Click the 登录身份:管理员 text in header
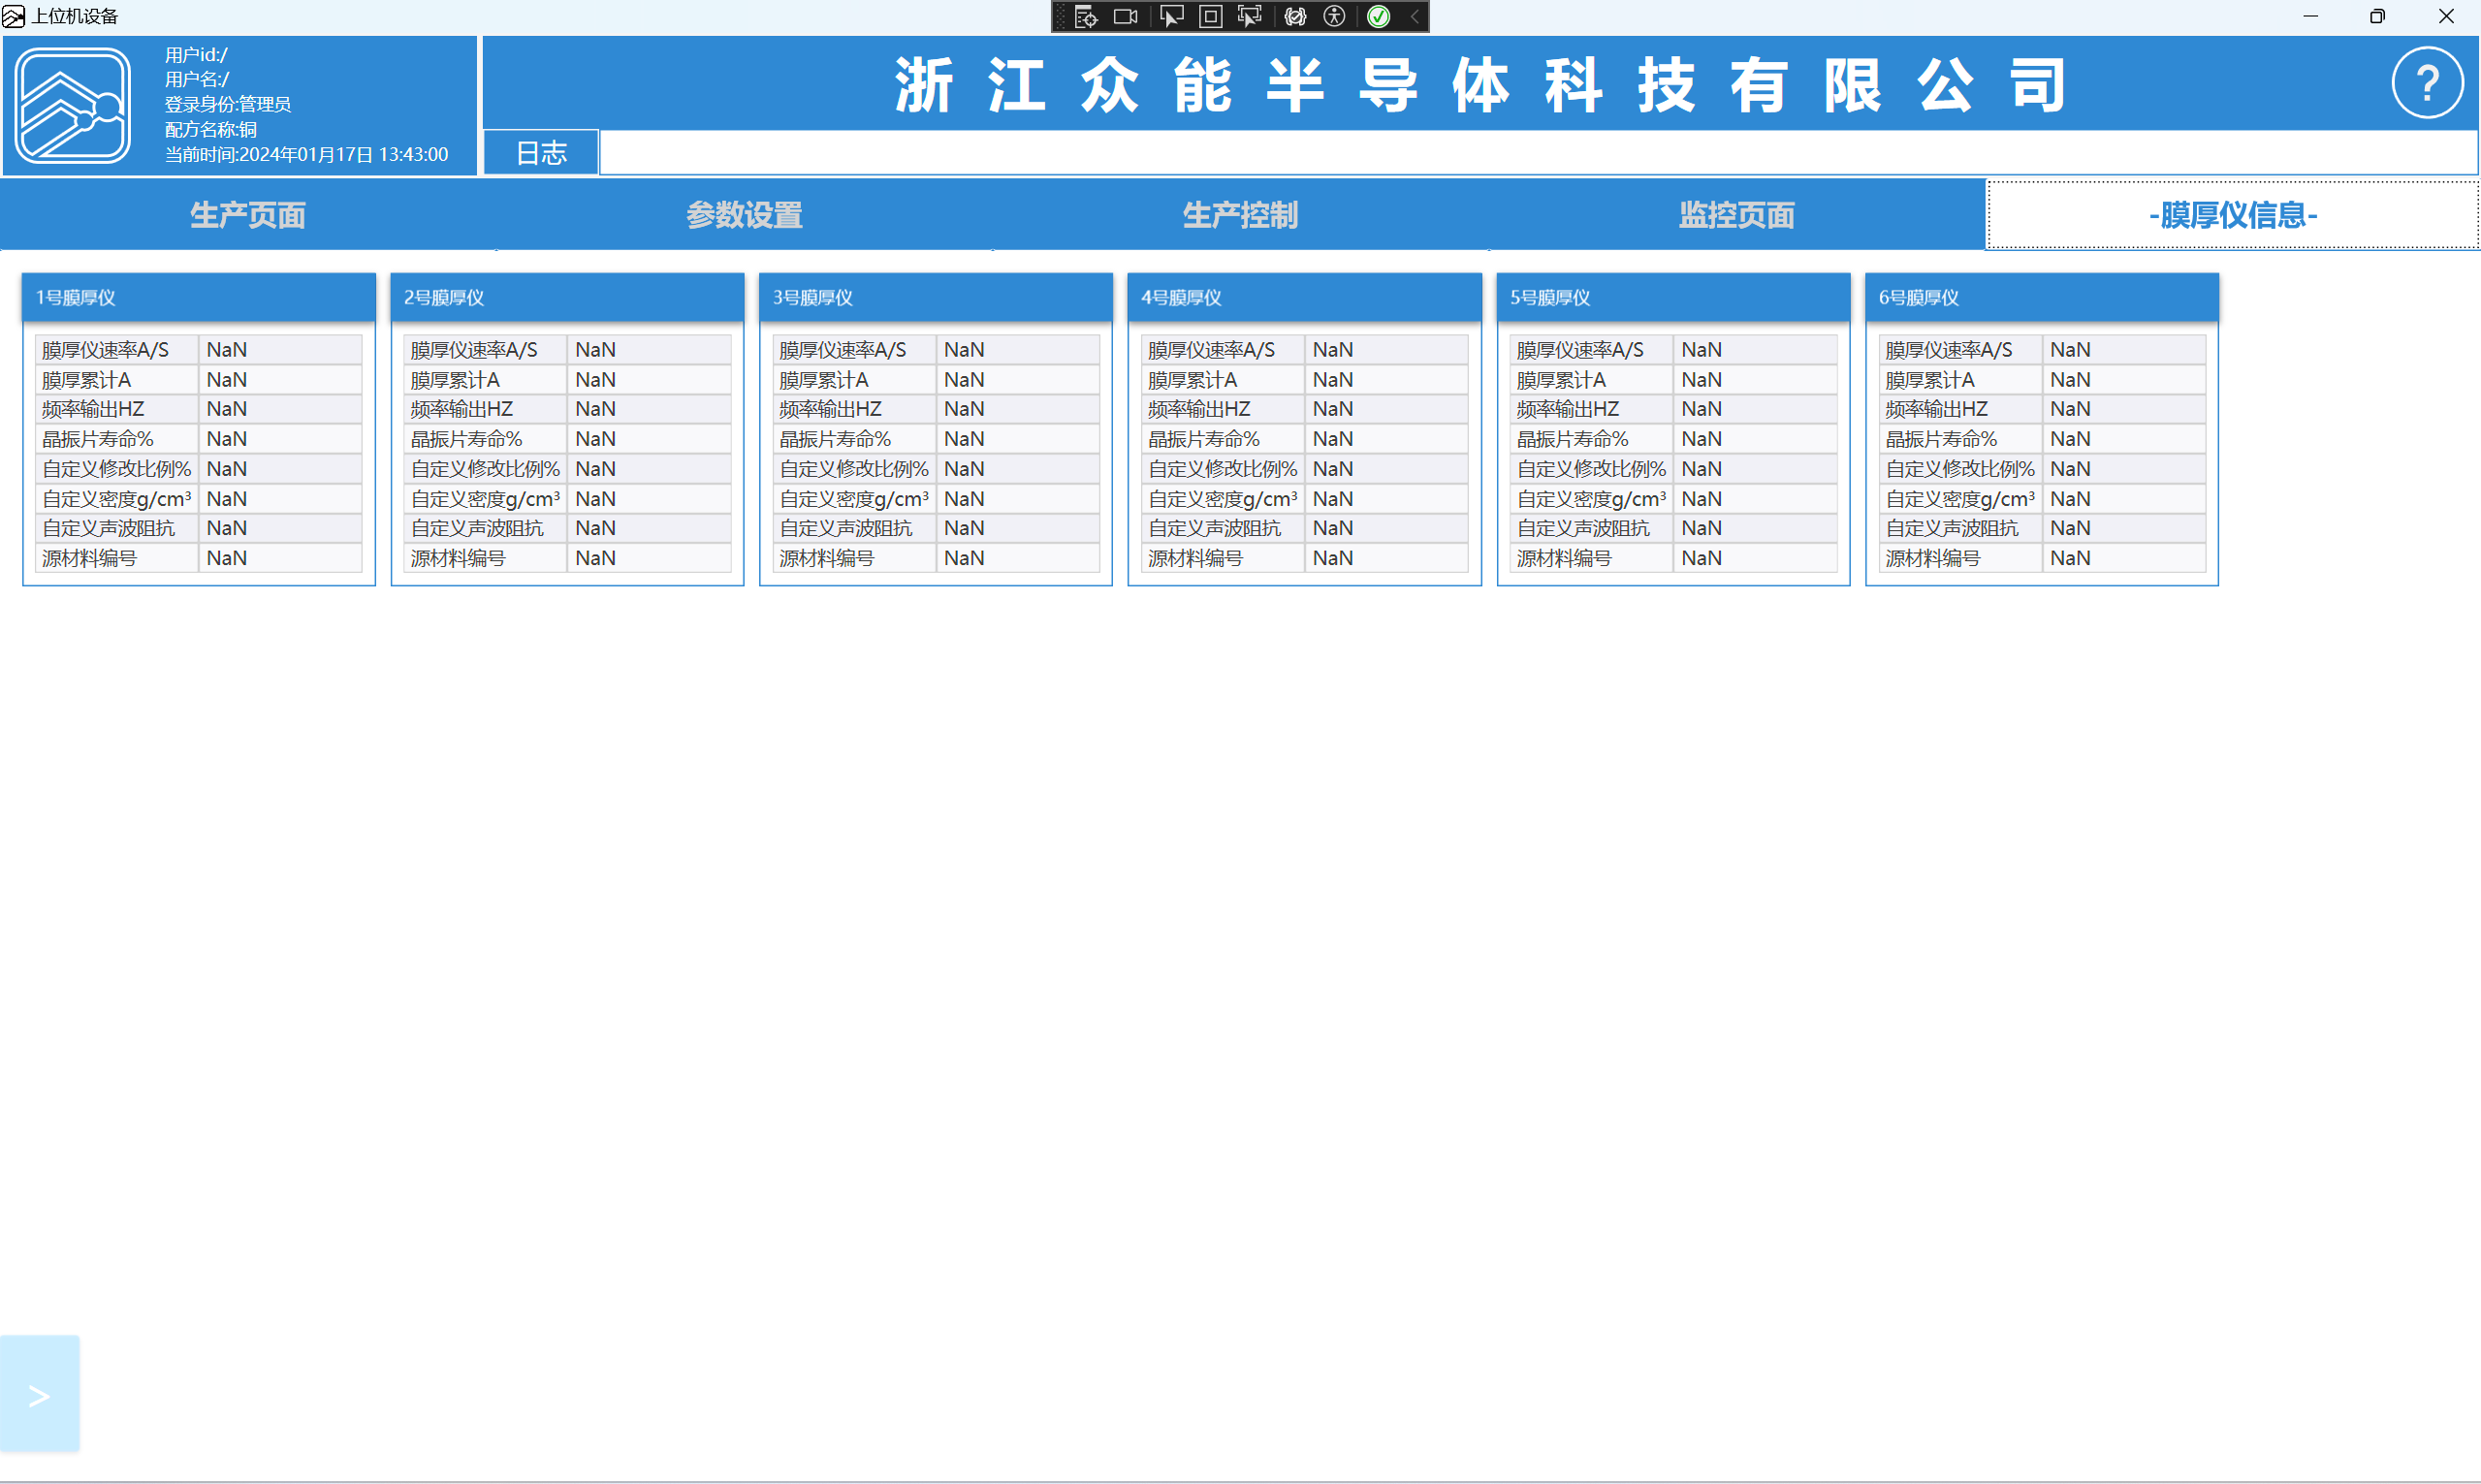The height and width of the screenshot is (1484, 2481). [228, 104]
